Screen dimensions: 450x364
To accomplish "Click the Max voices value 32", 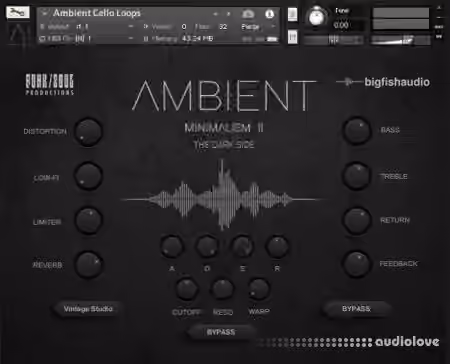I will coord(223,26).
